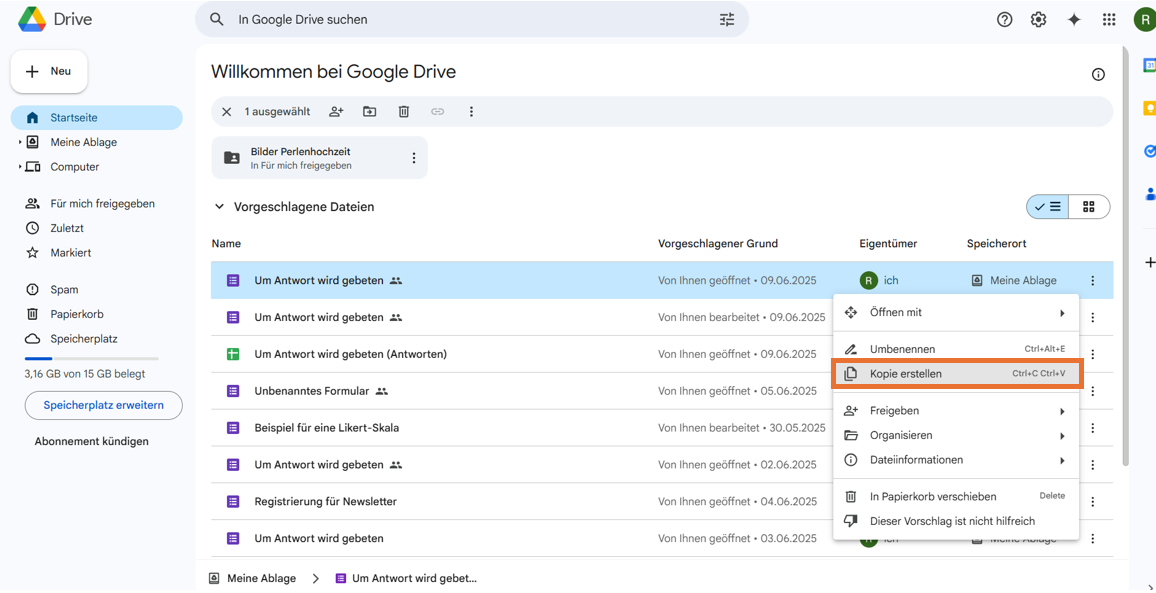
Task: Expand the Meine Ablage tree item
Action: (x=20, y=143)
